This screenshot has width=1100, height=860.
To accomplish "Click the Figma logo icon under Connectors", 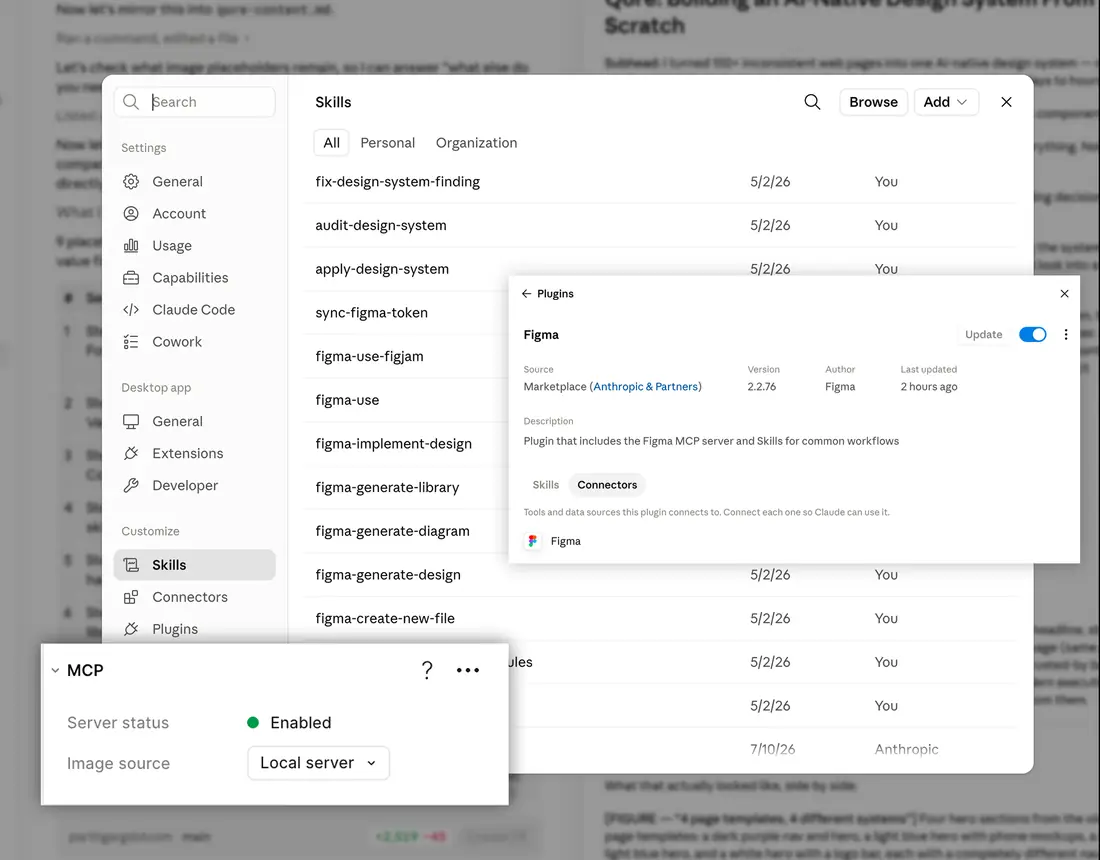I will [532, 541].
